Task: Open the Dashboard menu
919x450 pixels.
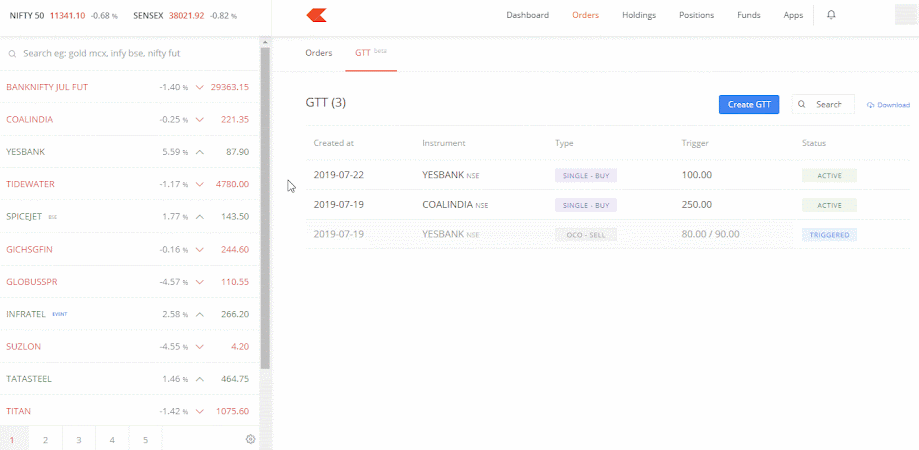Action: click(x=527, y=15)
